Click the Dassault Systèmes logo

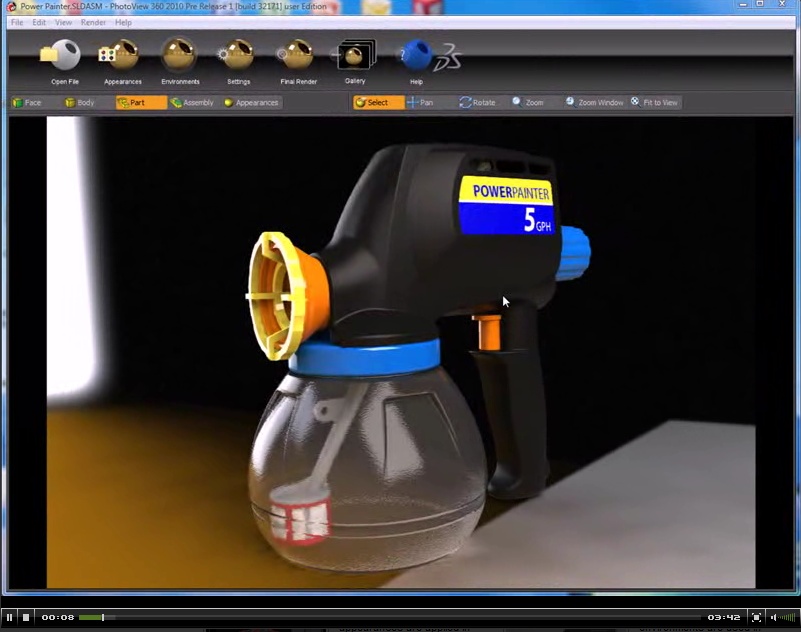coord(449,57)
